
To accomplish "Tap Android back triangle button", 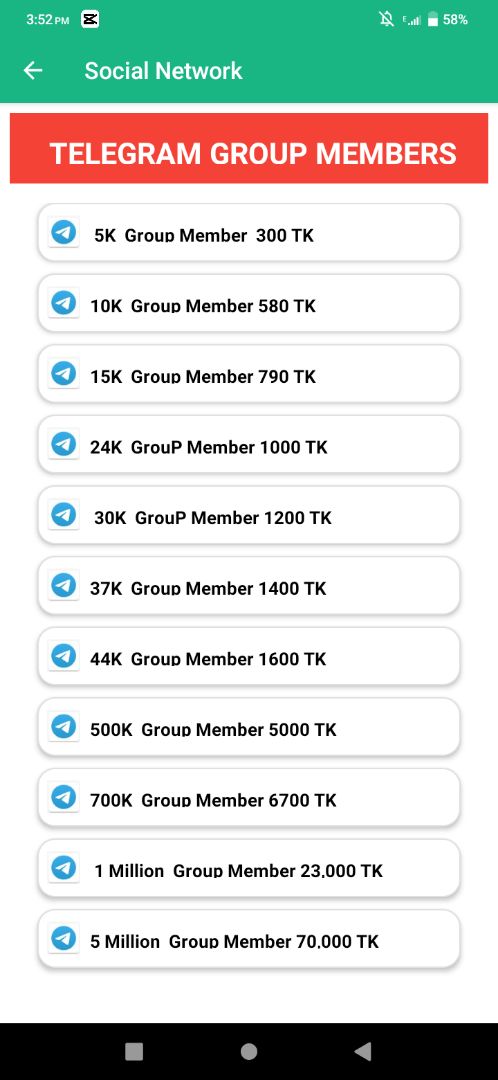I will click(363, 1051).
